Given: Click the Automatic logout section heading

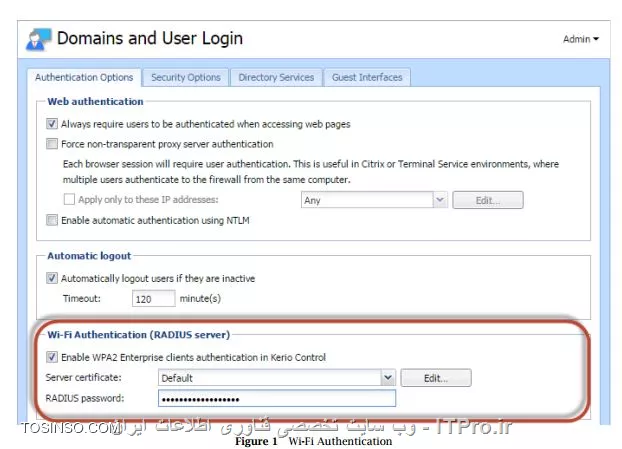Looking at the screenshot, I should tap(89, 256).
